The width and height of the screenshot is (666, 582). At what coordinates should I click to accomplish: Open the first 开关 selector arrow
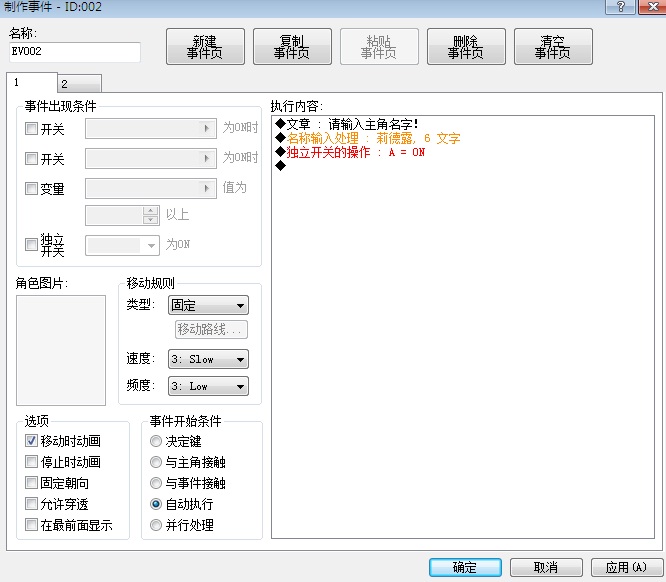(x=207, y=129)
